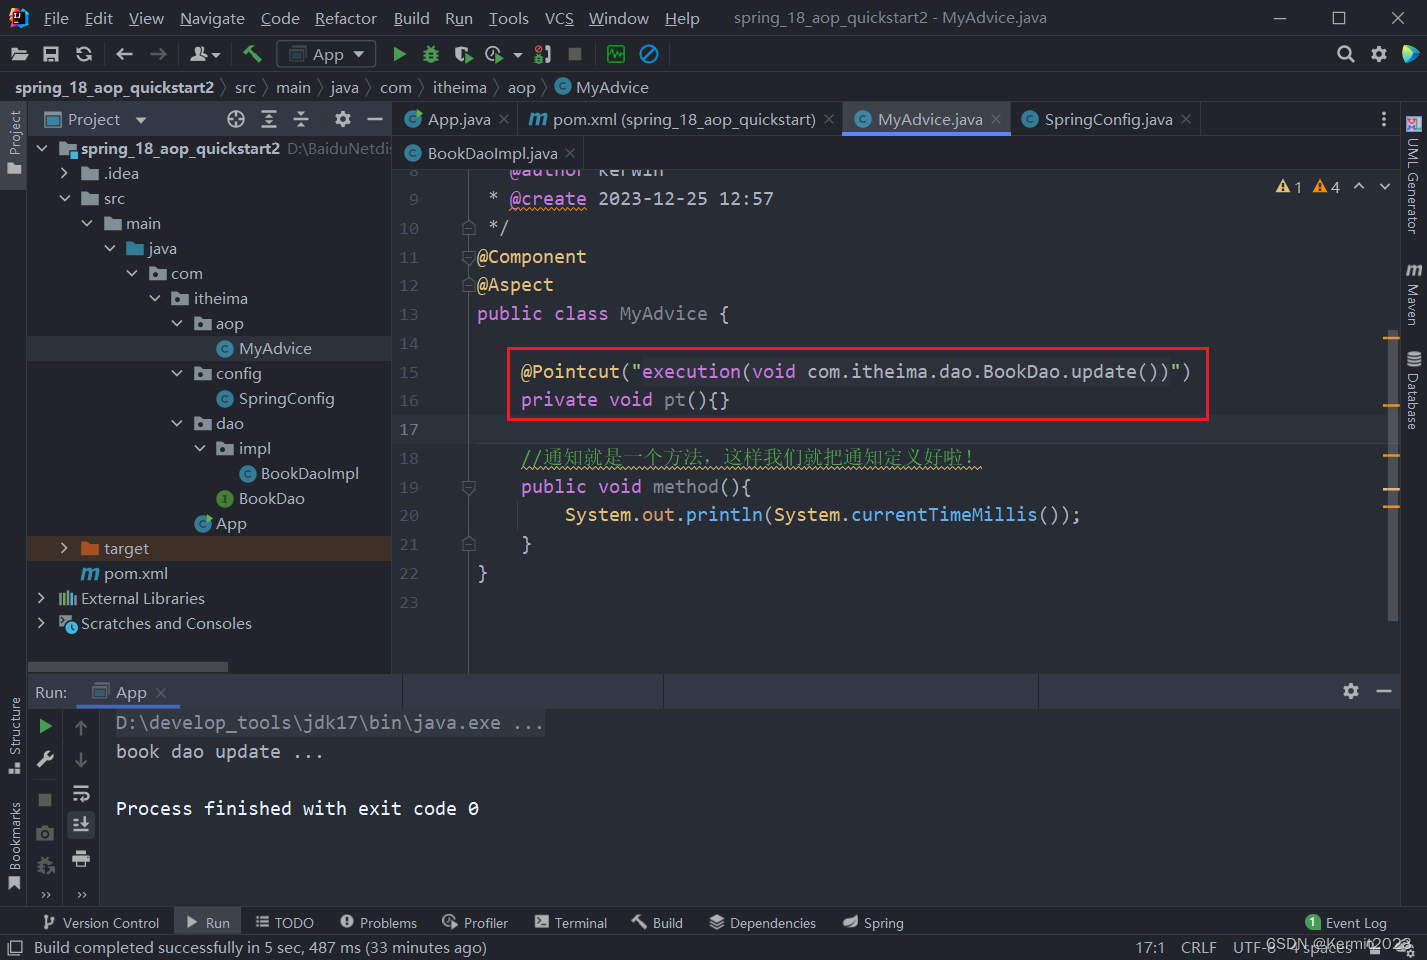The image size is (1427, 960).
Task: Toggle the UML Generator side panel
Action: tap(1413, 176)
